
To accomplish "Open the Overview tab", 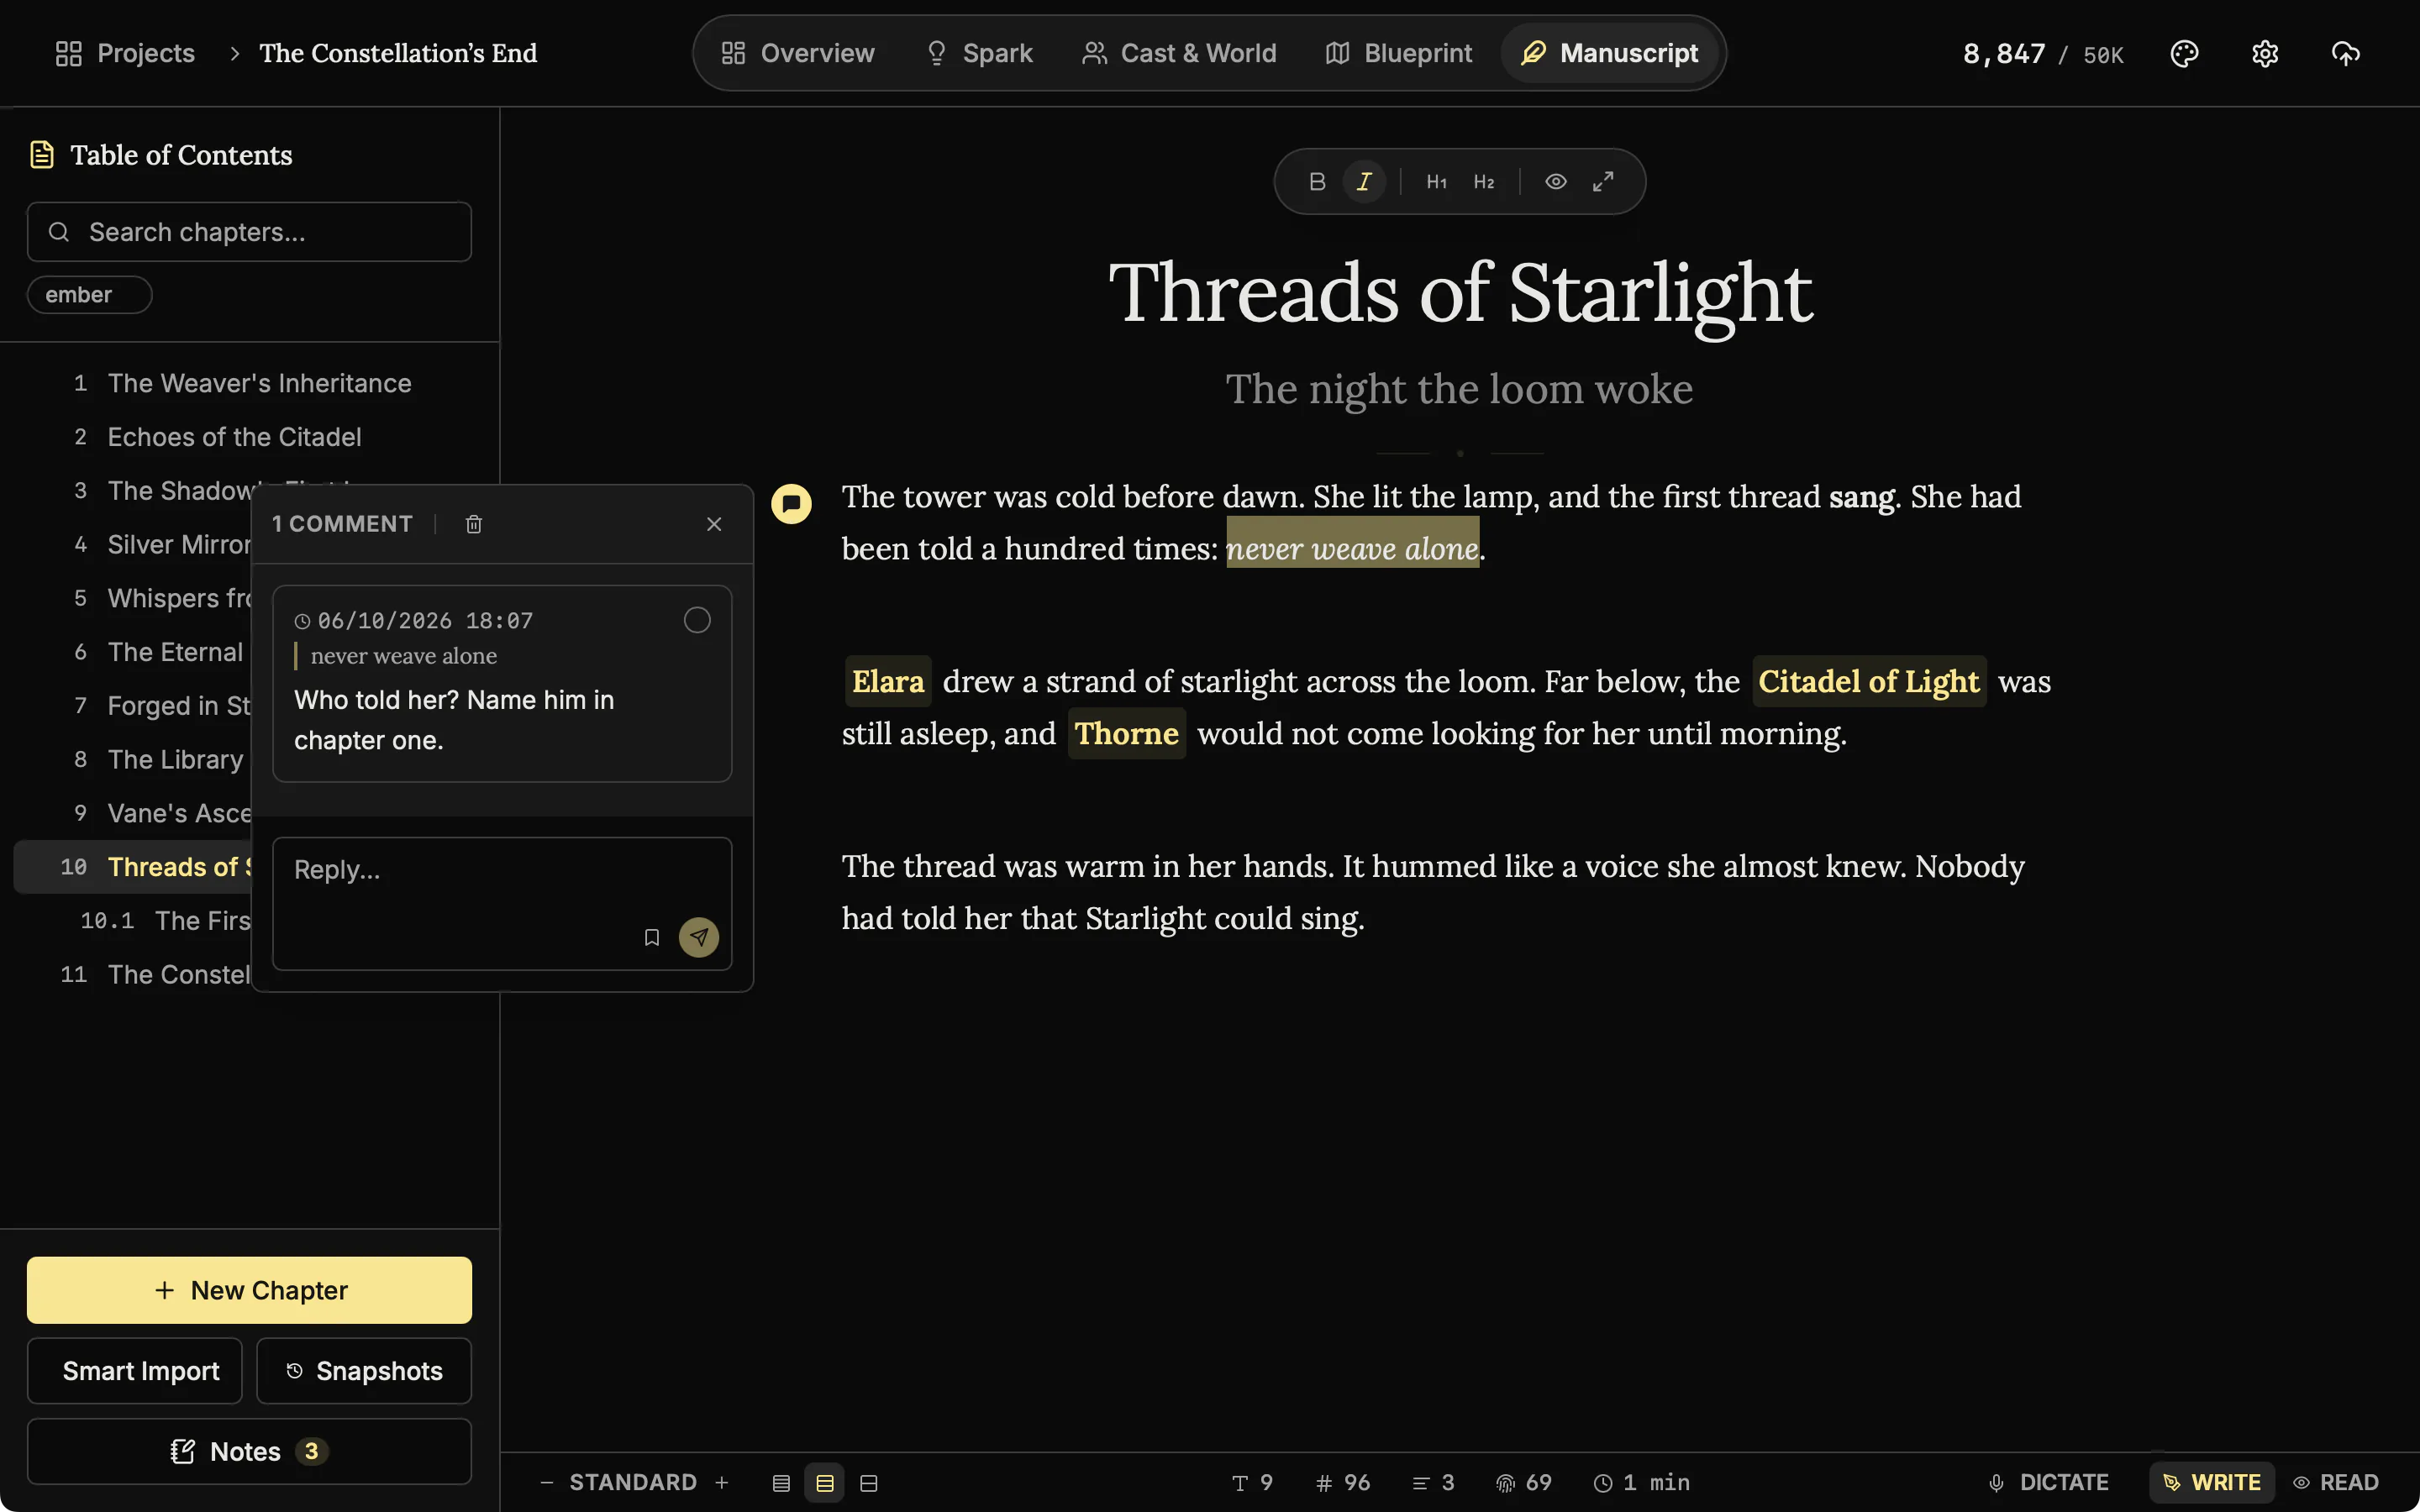I will click(x=797, y=53).
